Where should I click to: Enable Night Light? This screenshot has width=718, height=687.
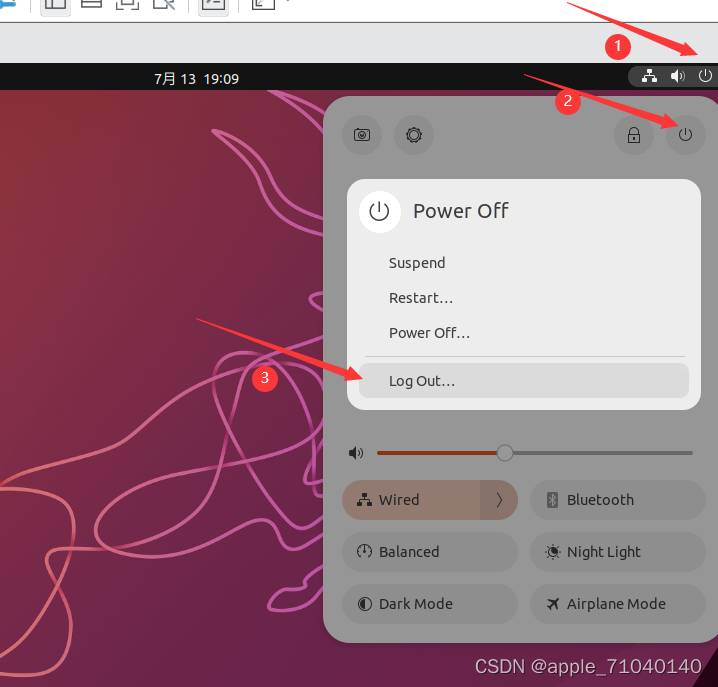click(x=618, y=552)
